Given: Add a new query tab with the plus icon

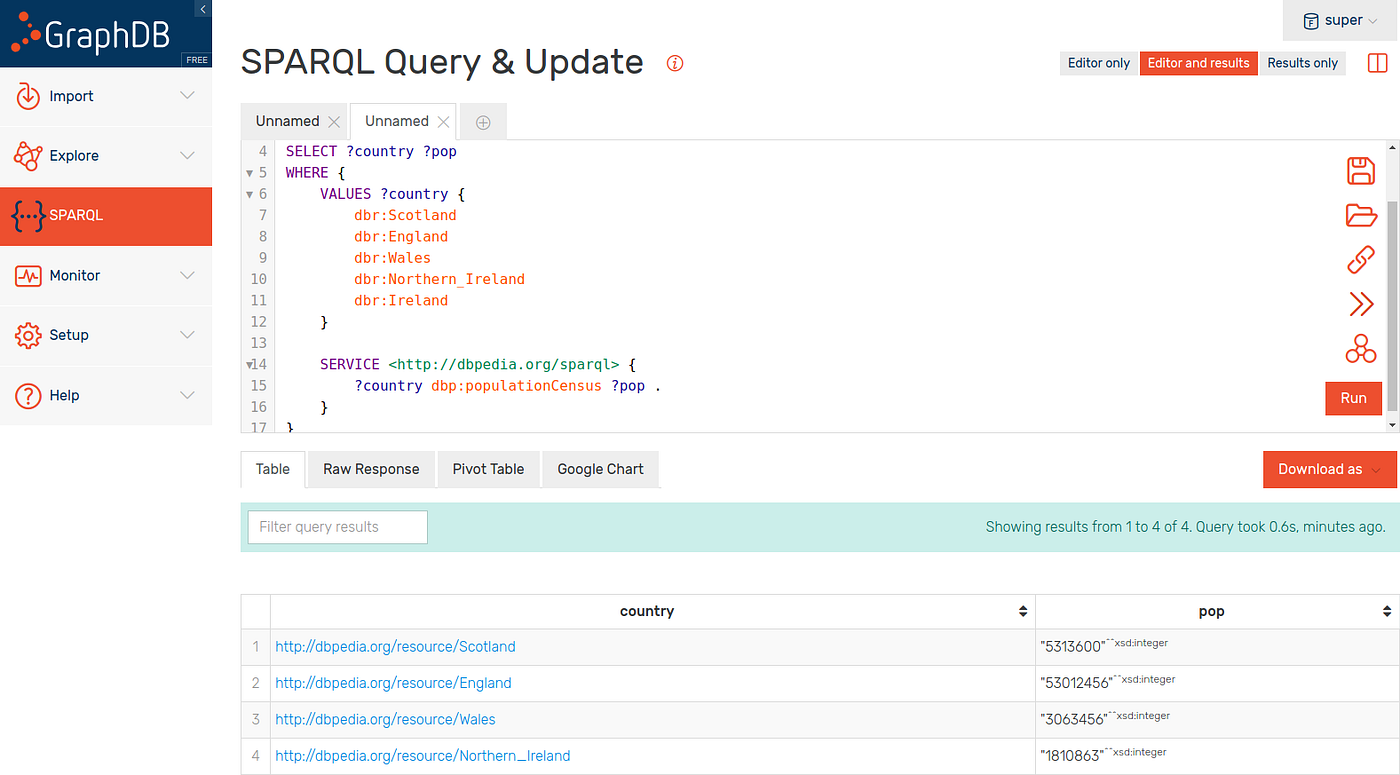Looking at the screenshot, I should pos(483,122).
